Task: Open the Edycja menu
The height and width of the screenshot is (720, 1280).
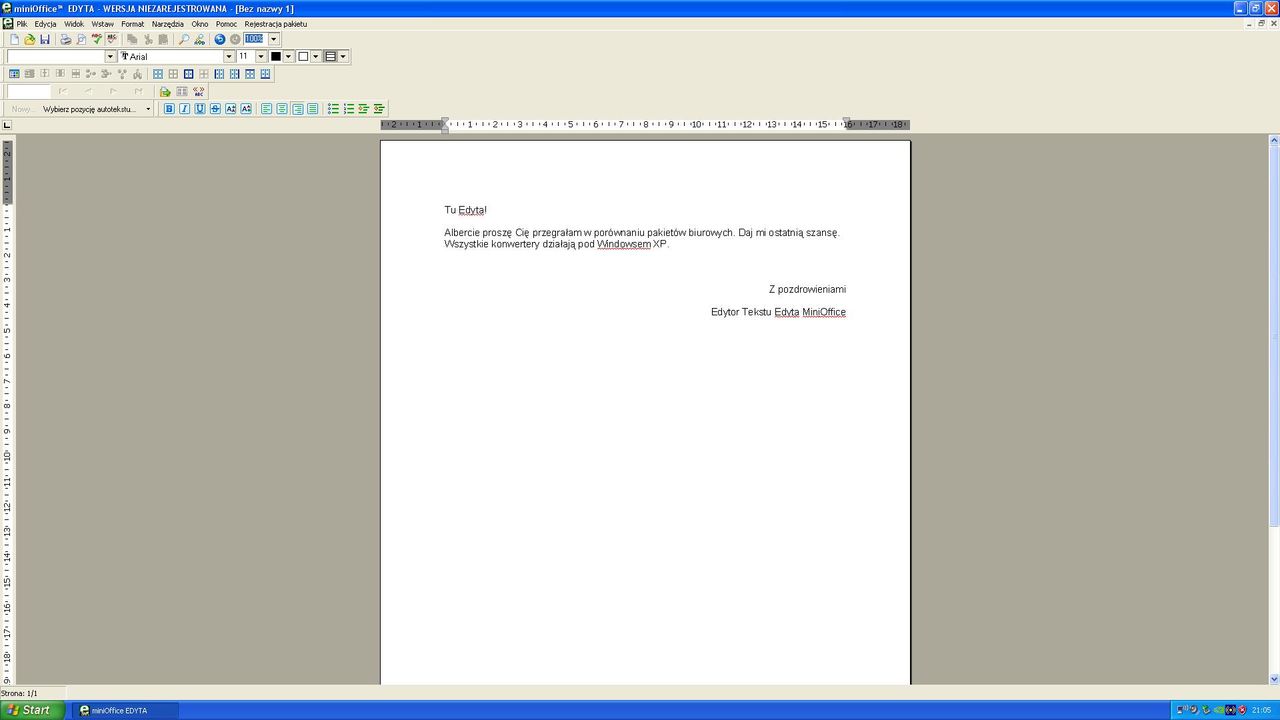Action: [45, 24]
